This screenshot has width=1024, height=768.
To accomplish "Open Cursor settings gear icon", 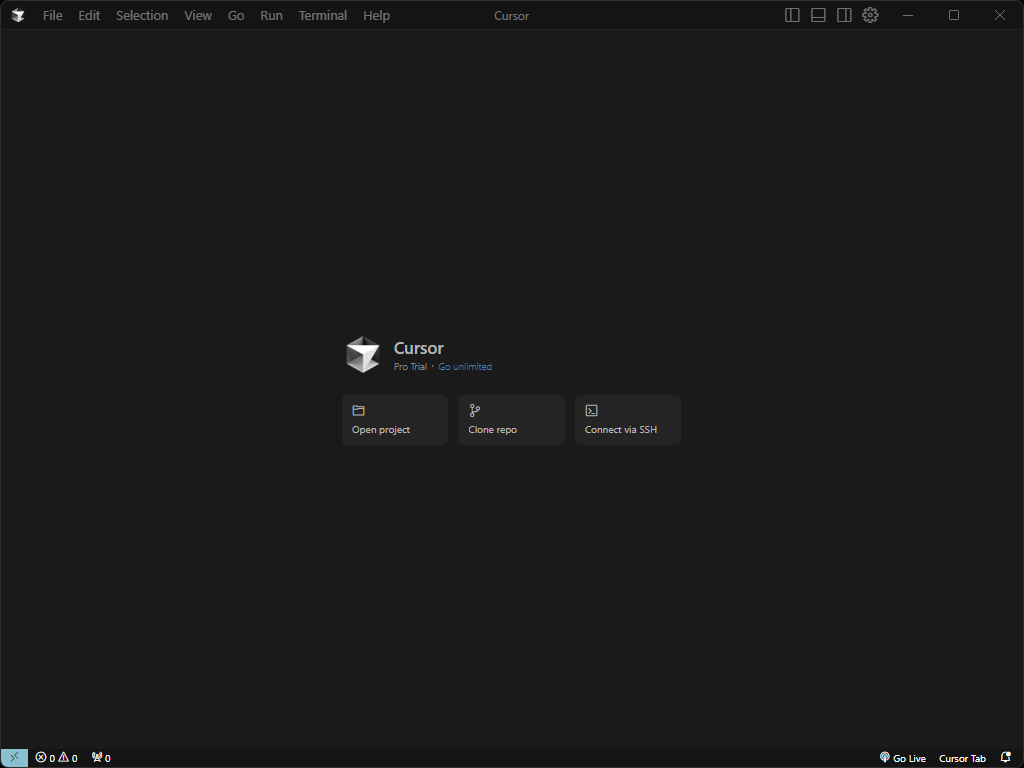I will [870, 15].
